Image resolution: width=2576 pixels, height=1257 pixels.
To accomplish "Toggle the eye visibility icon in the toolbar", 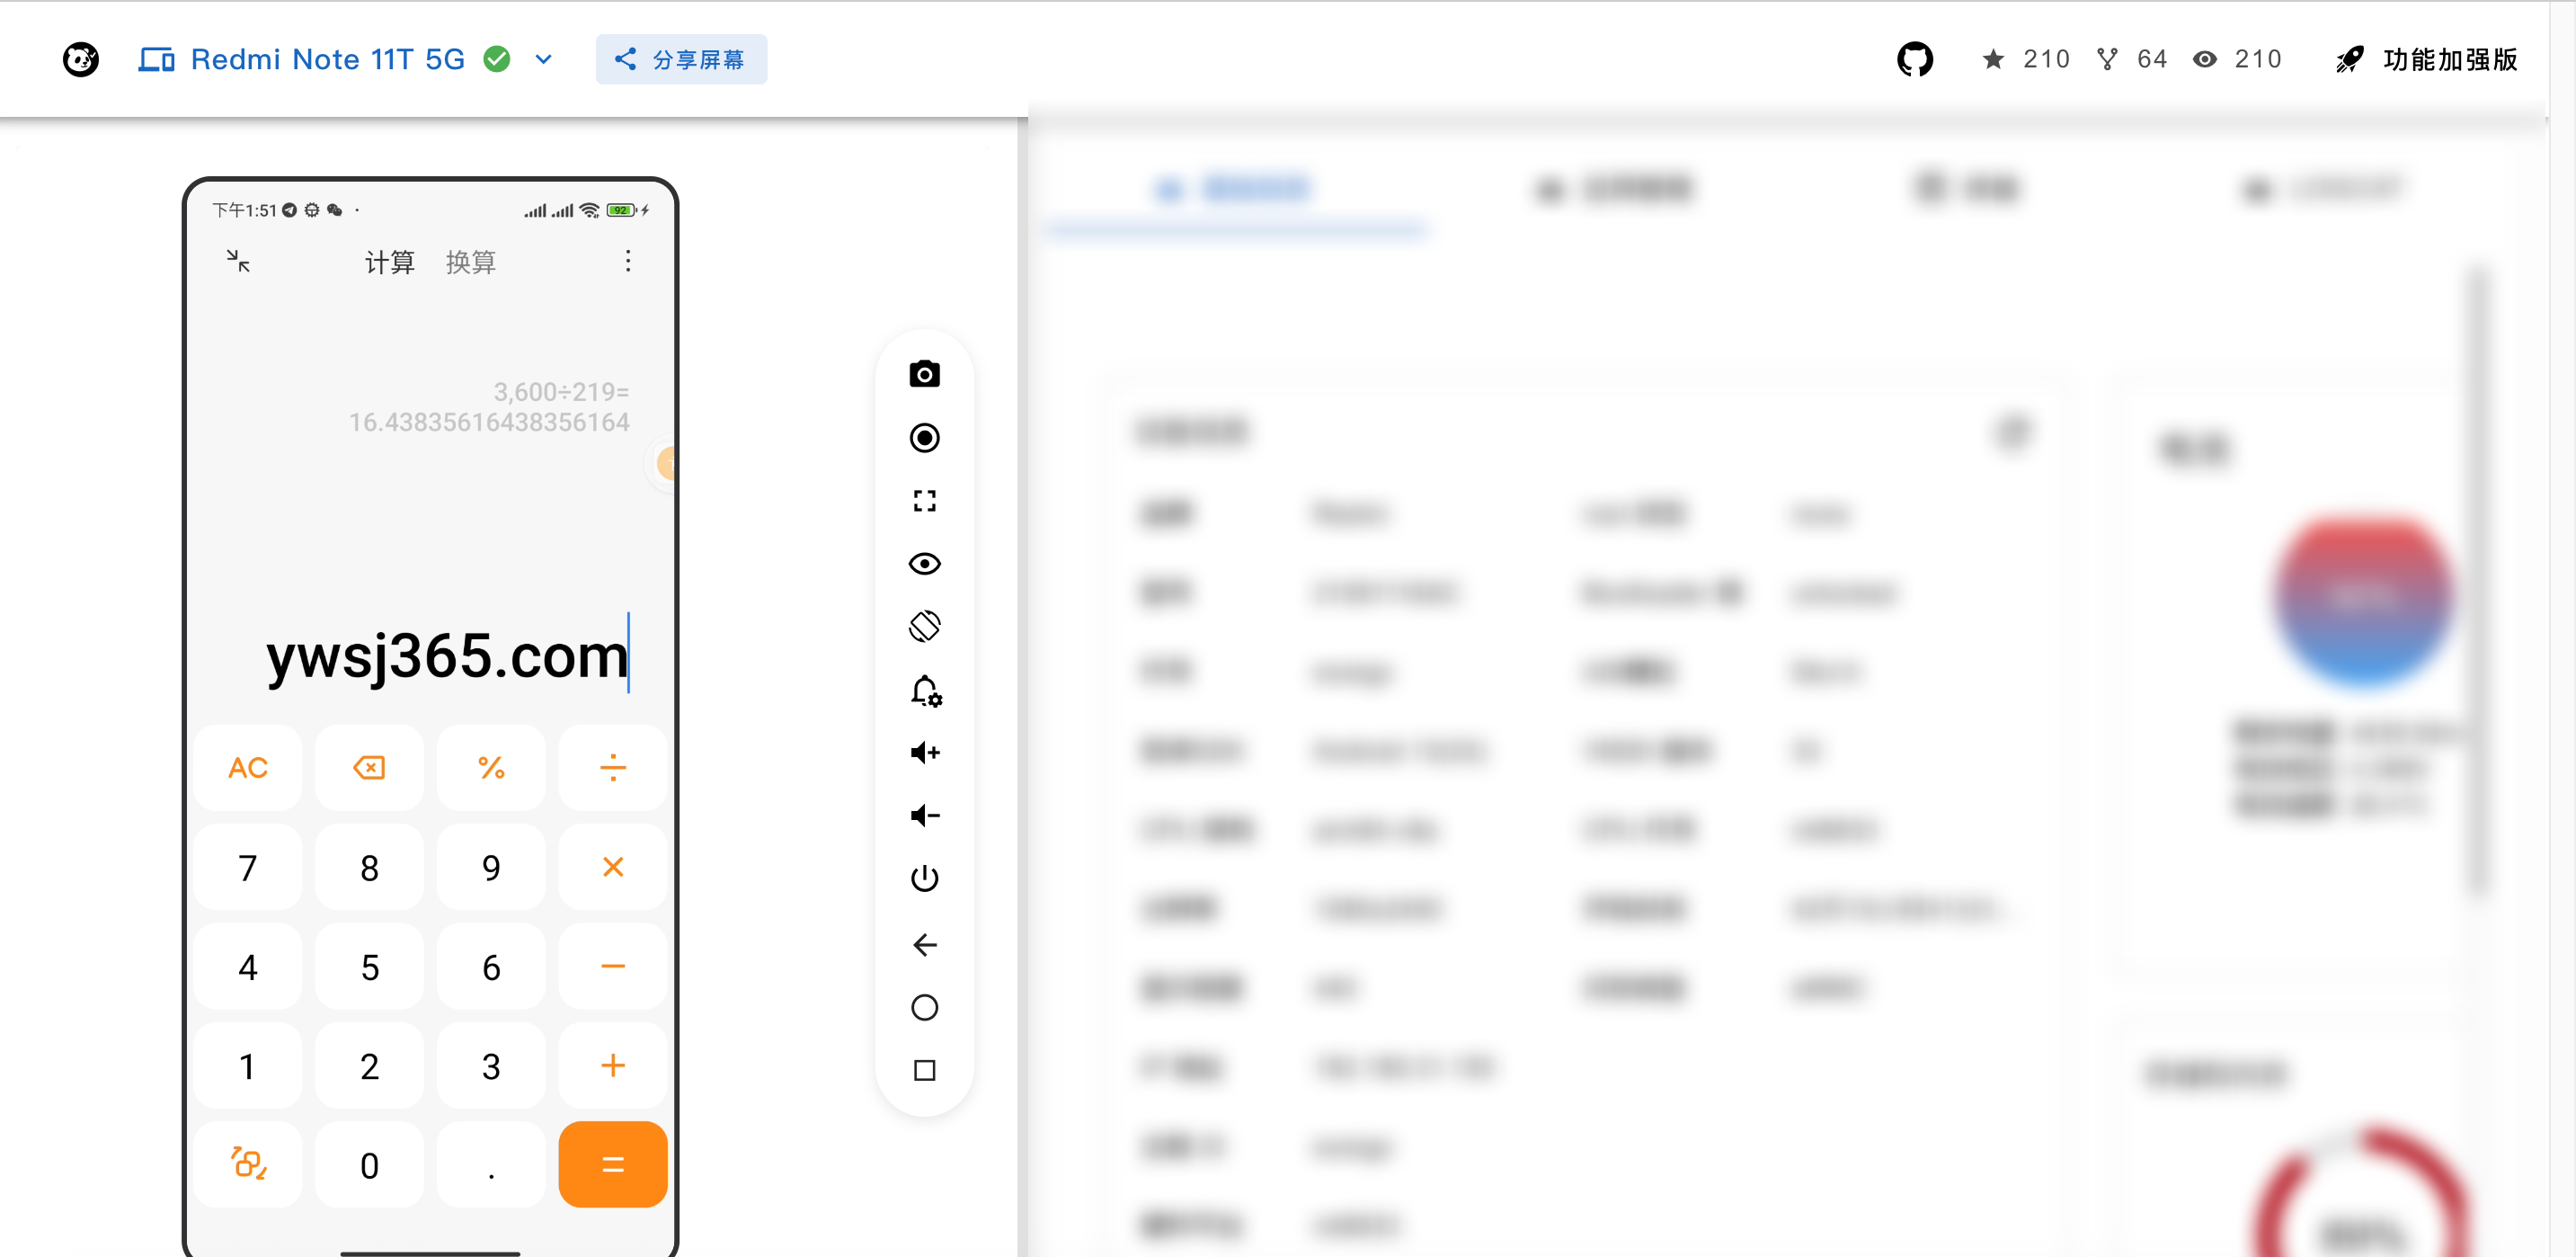I will (924, 563).
